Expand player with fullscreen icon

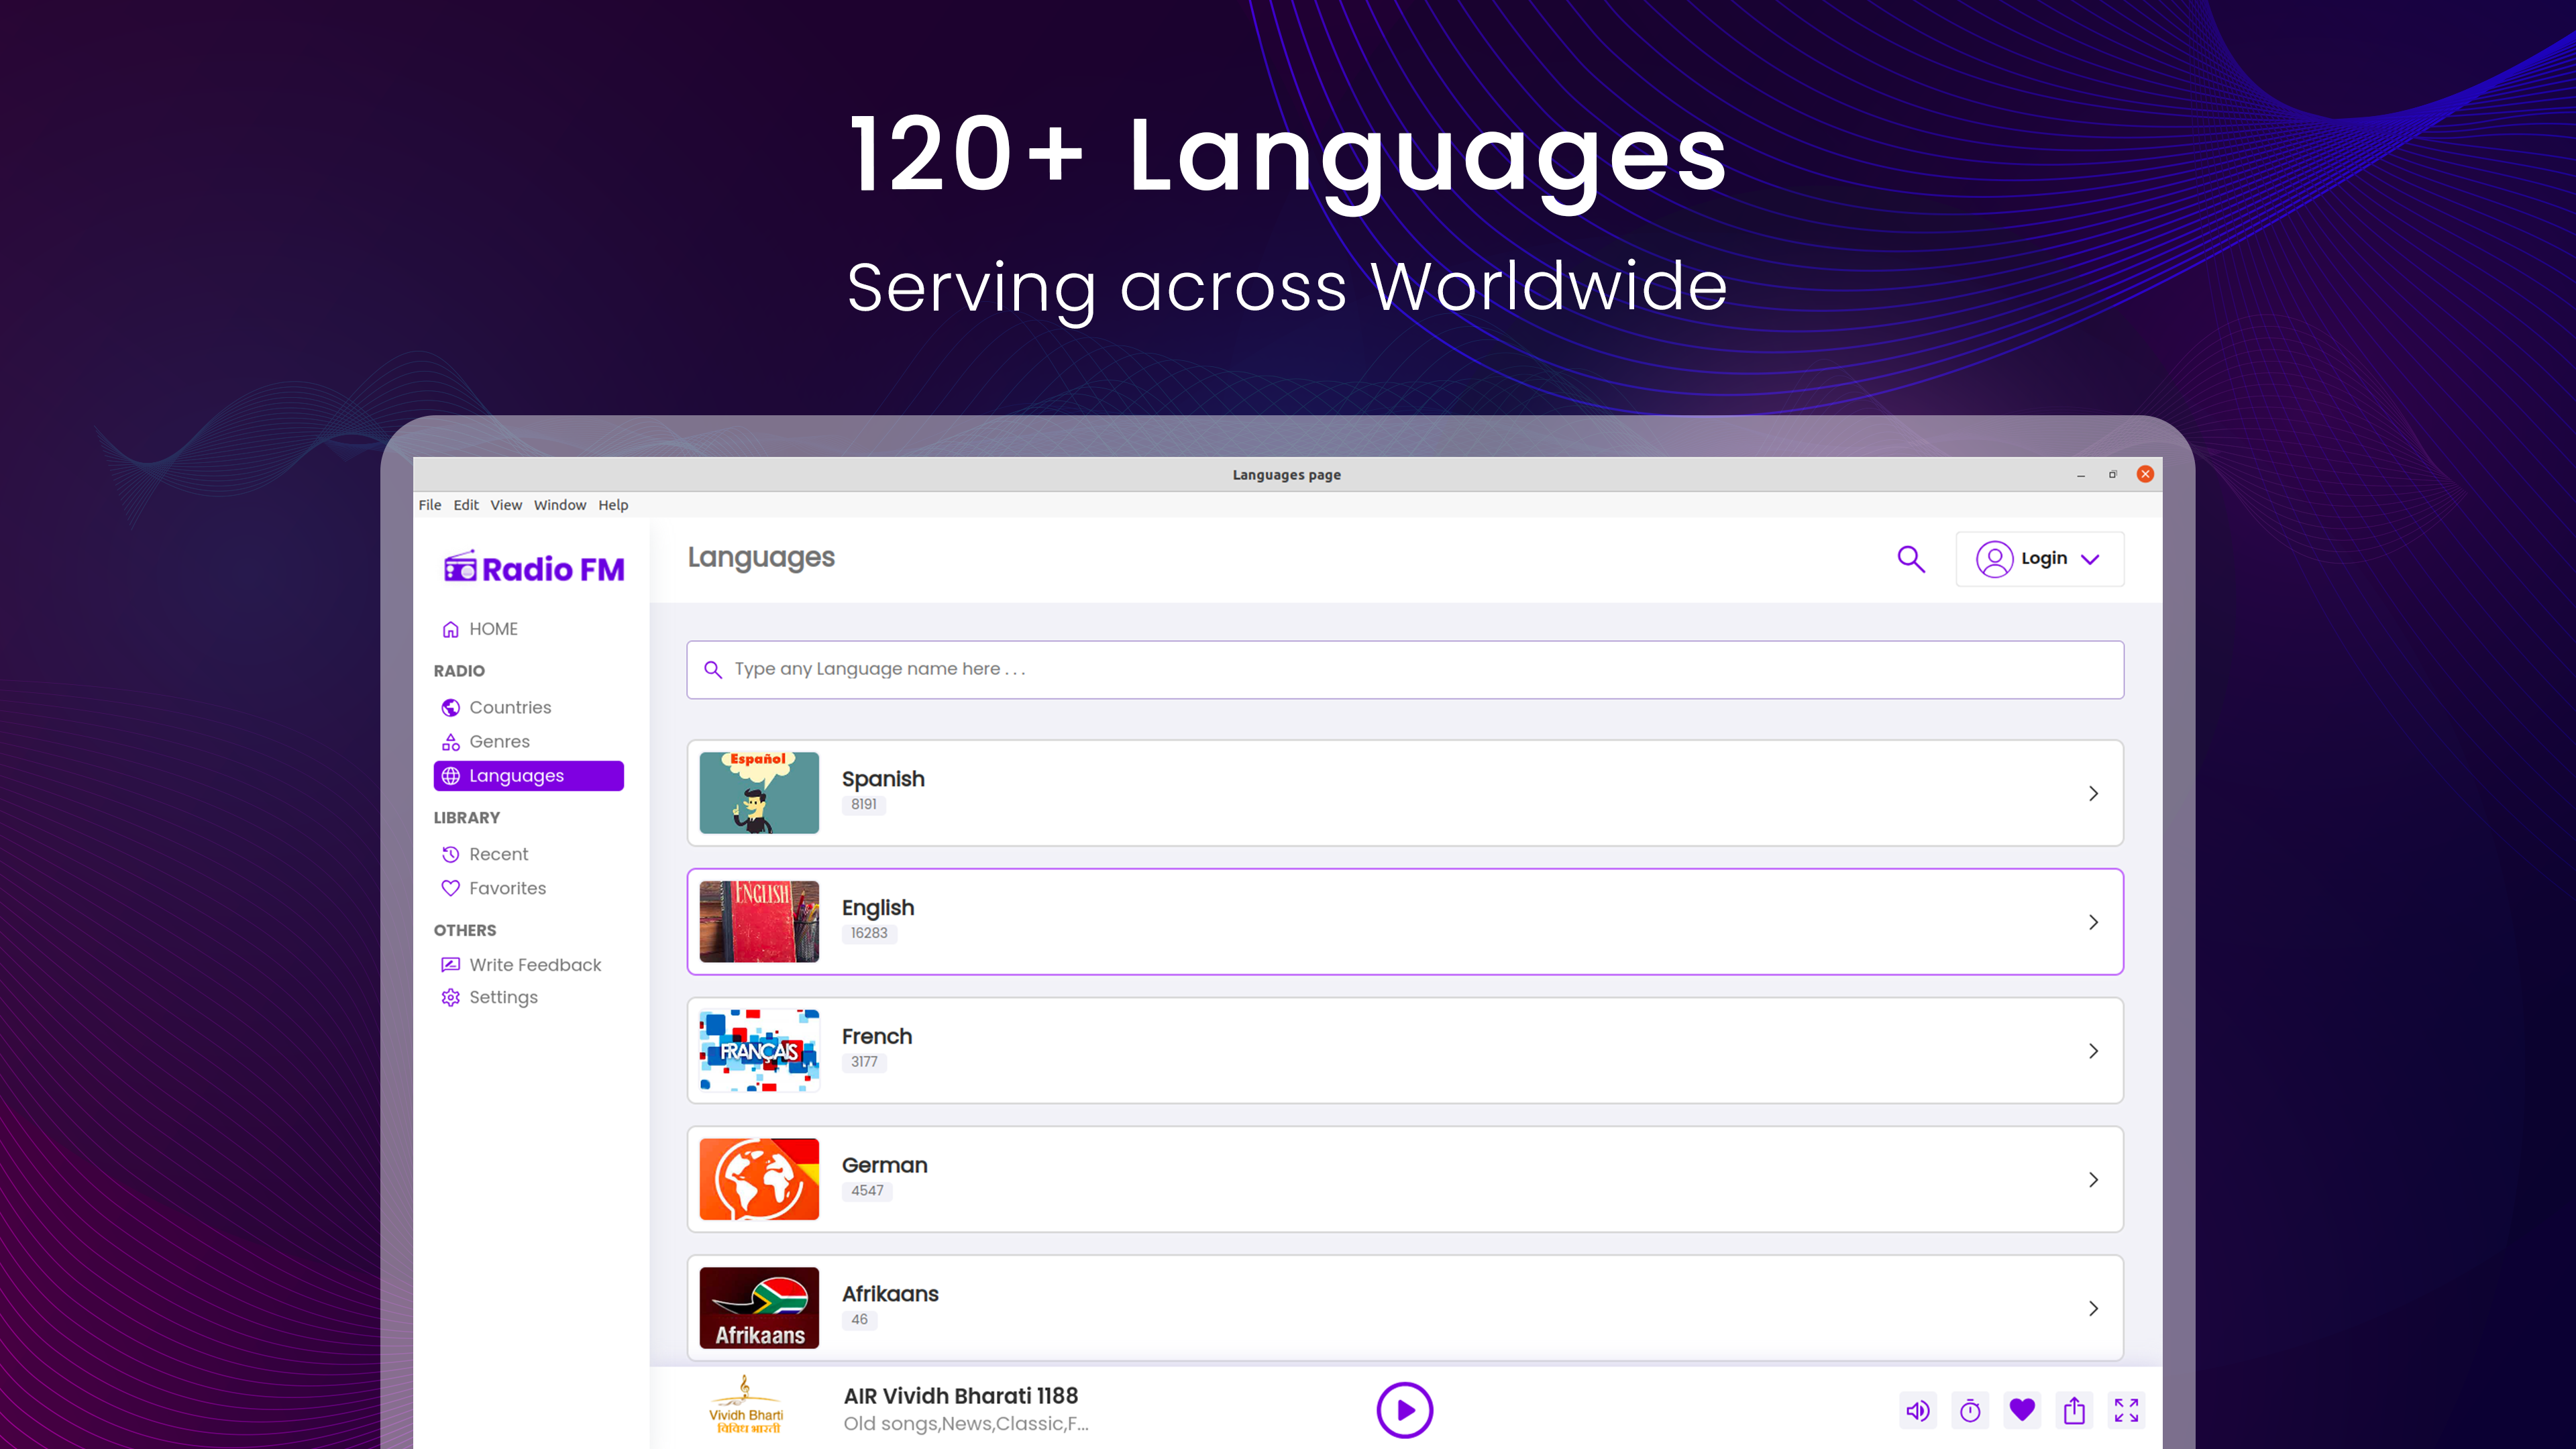[2126, 1411]
